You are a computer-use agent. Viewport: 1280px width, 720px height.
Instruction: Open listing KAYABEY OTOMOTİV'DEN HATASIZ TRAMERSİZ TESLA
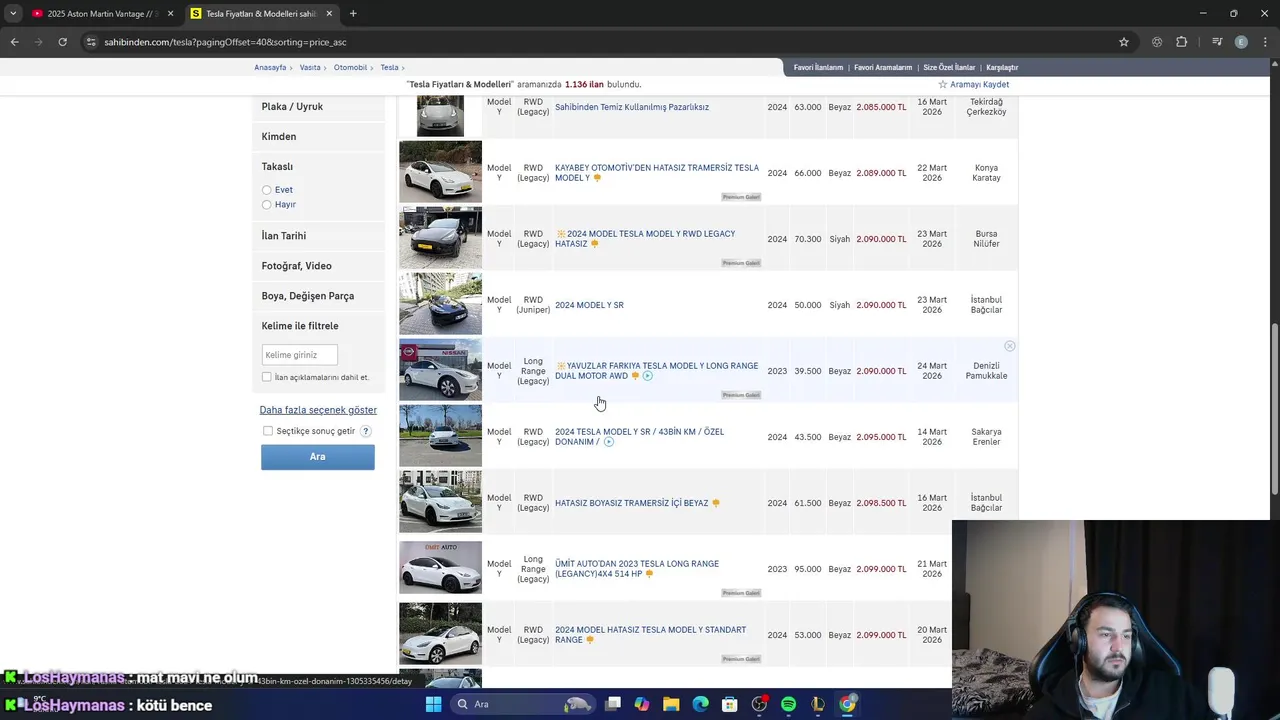tap(657, 173)
